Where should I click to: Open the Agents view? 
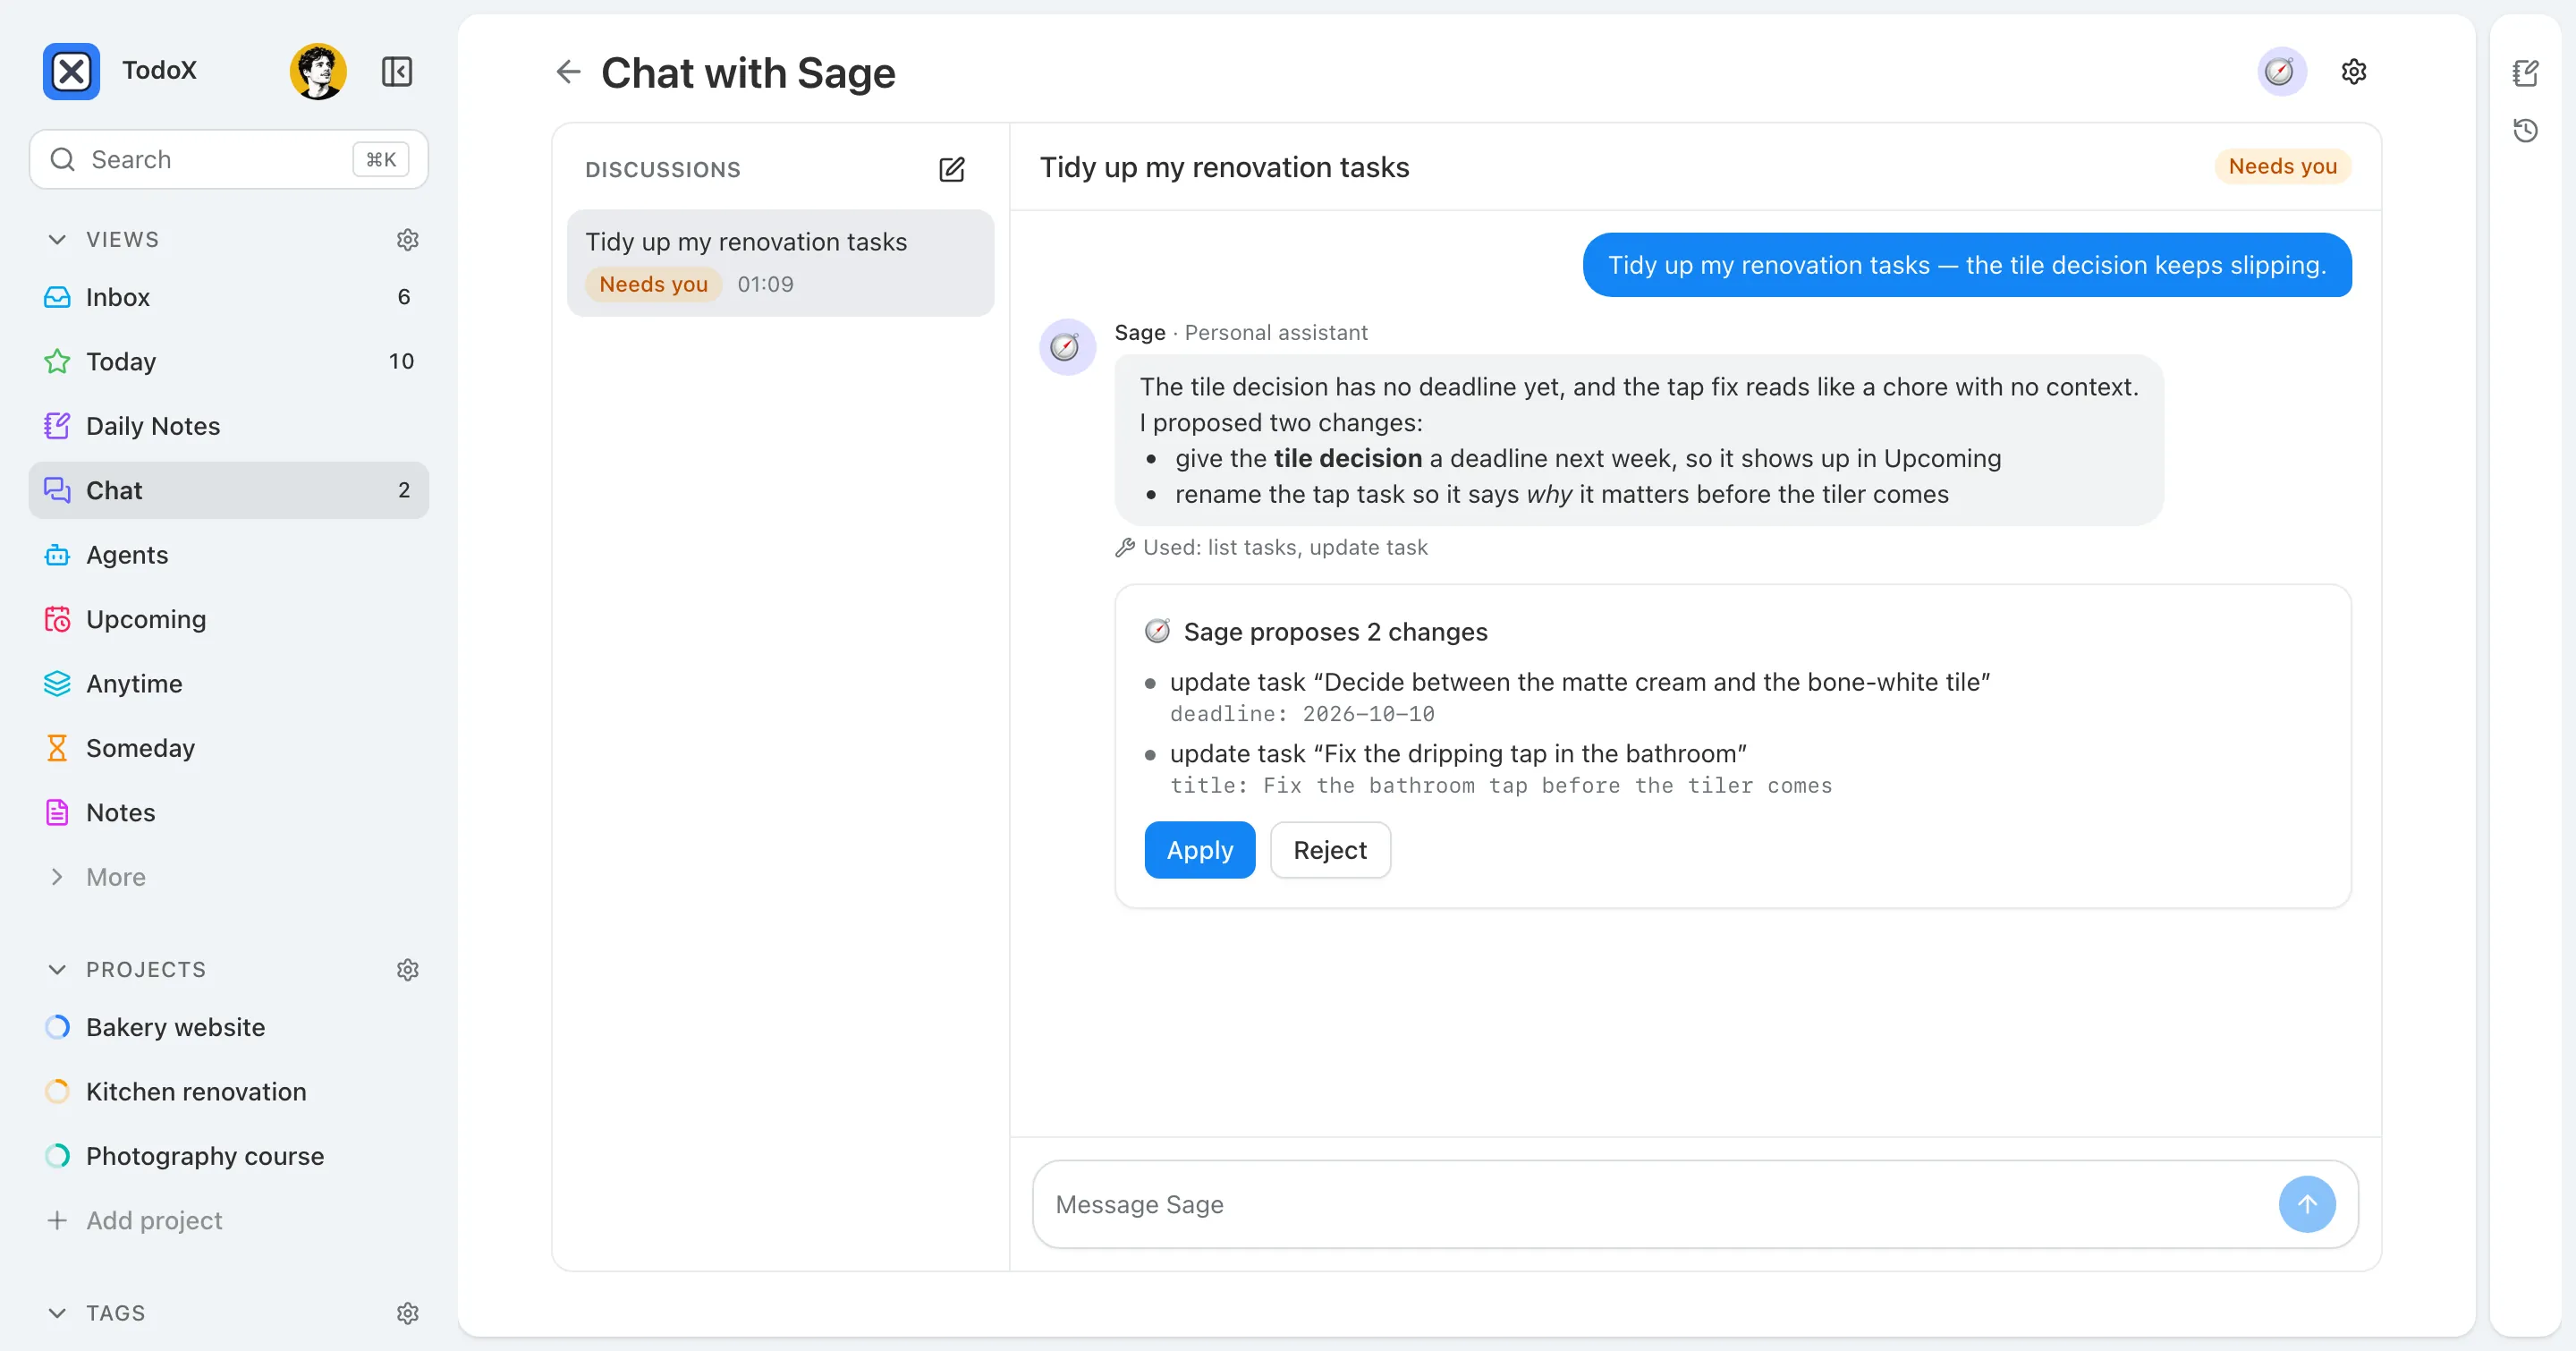(229, 555)
